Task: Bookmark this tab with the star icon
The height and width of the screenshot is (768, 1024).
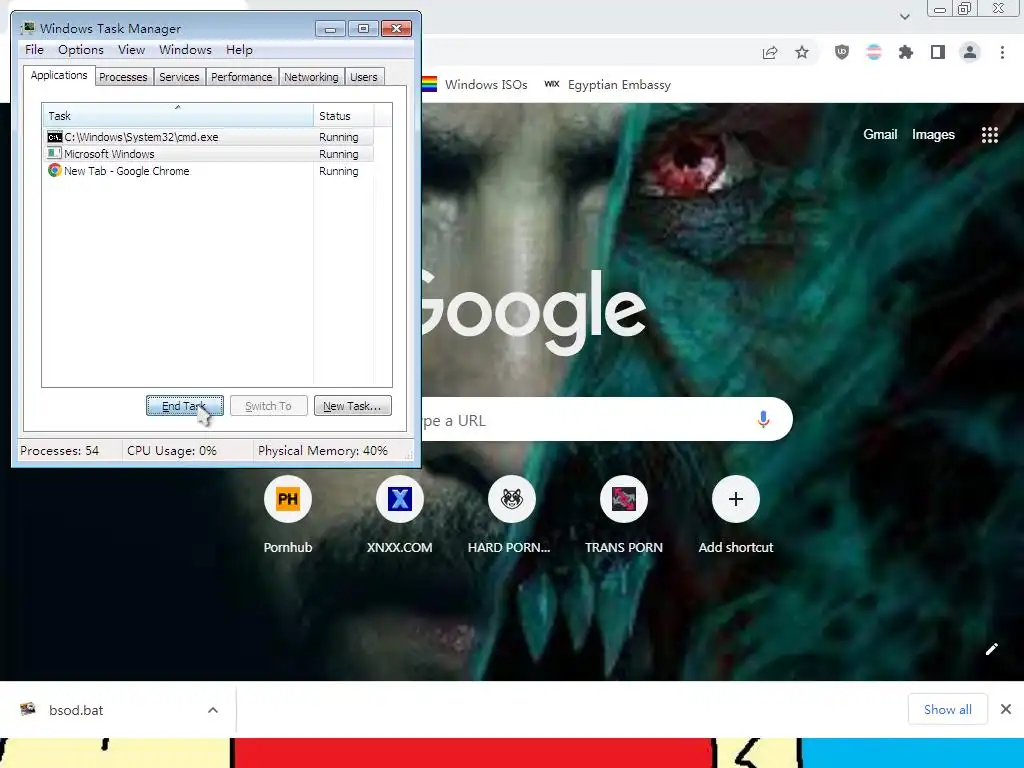Action: click(802, 52)
